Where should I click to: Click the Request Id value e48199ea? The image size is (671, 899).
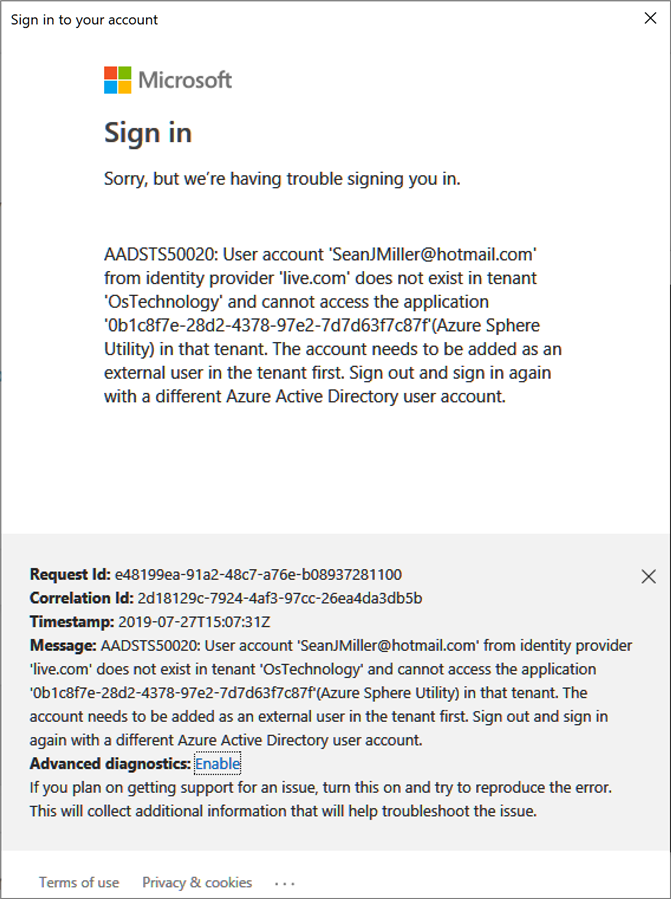258,575
